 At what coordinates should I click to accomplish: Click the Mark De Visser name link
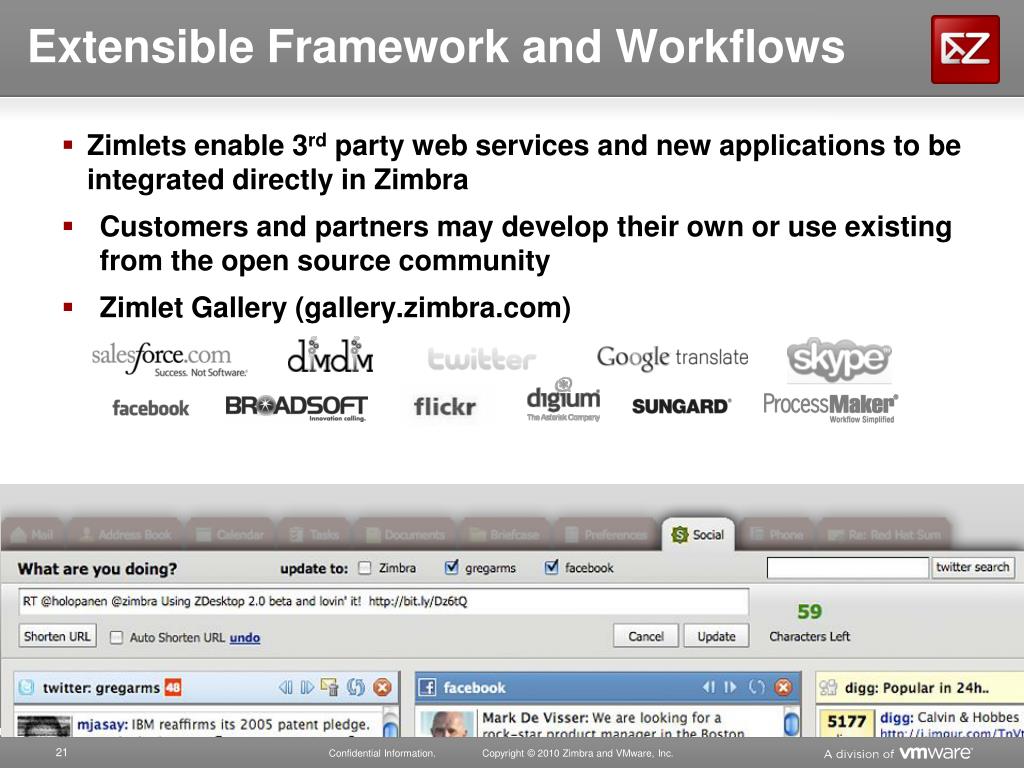534,718
